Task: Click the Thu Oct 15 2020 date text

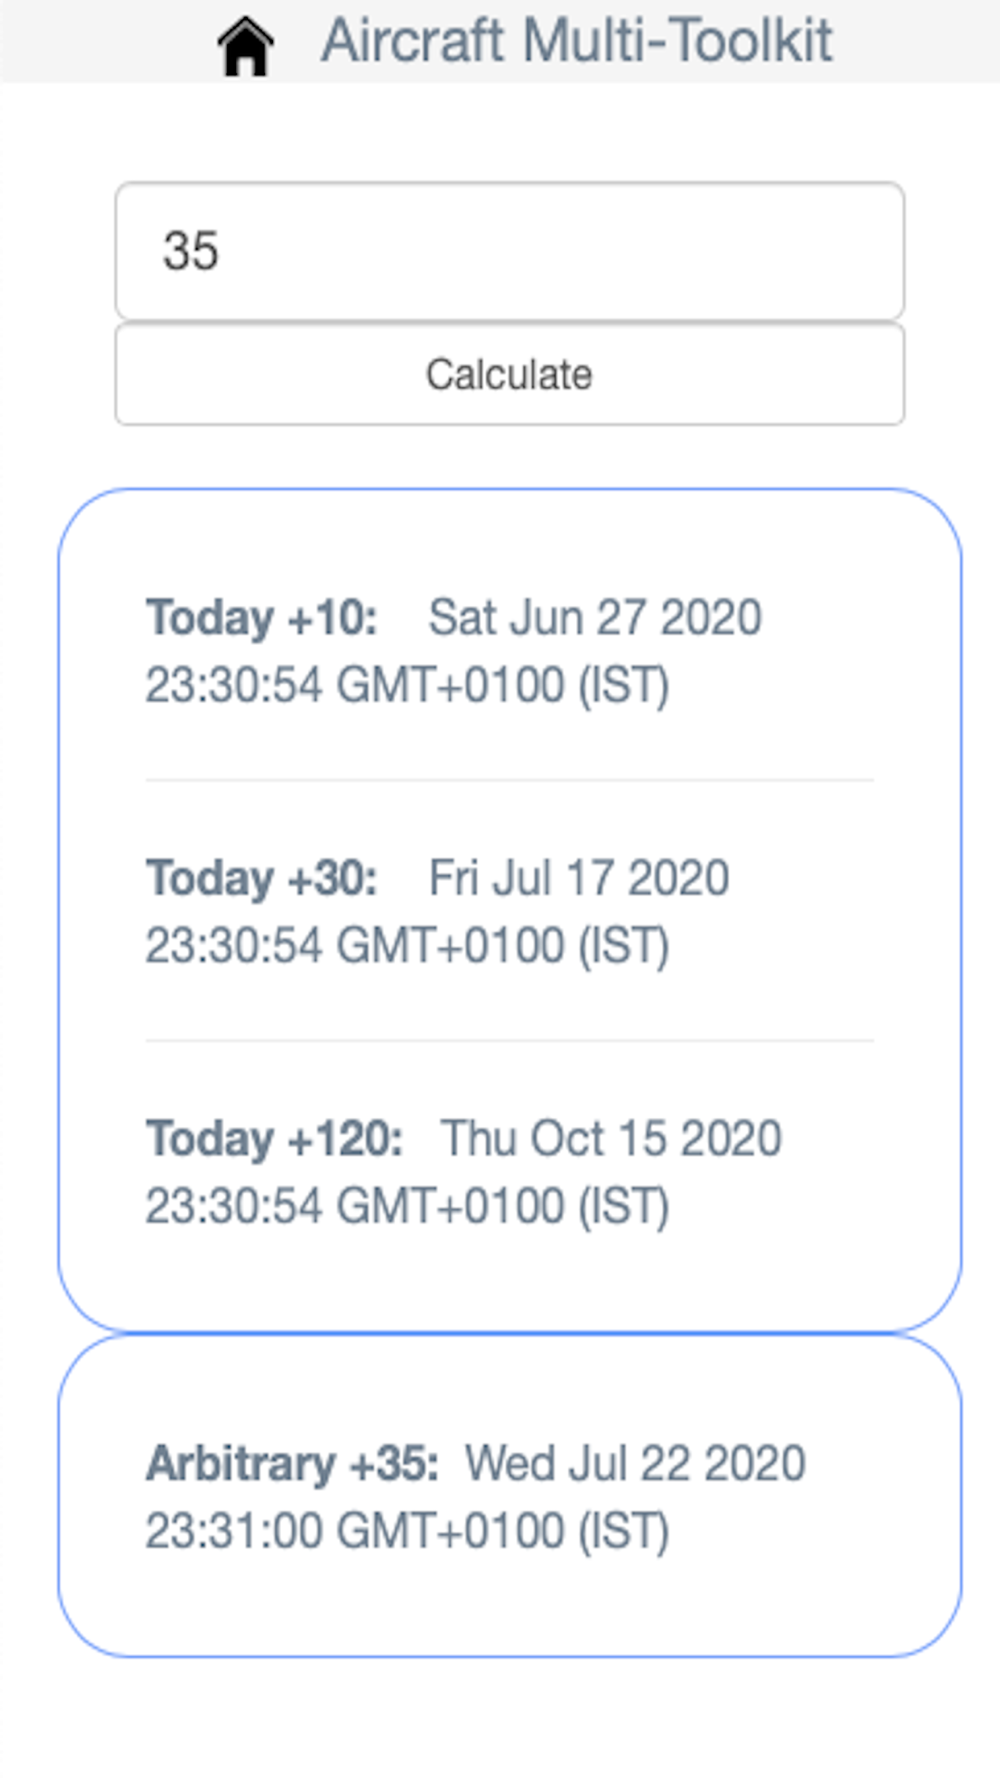Action: tap(611, 1139)
